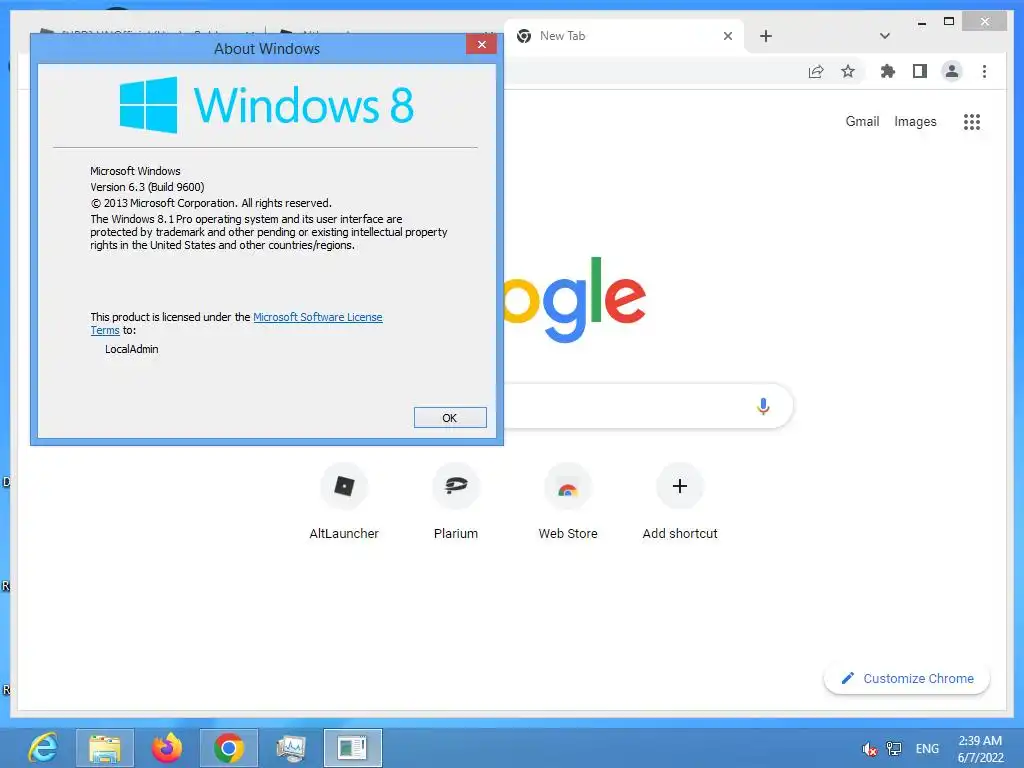Switch to Chrome in taskbar
This screenshot has width=1024, height=768.
pos(229,748)
